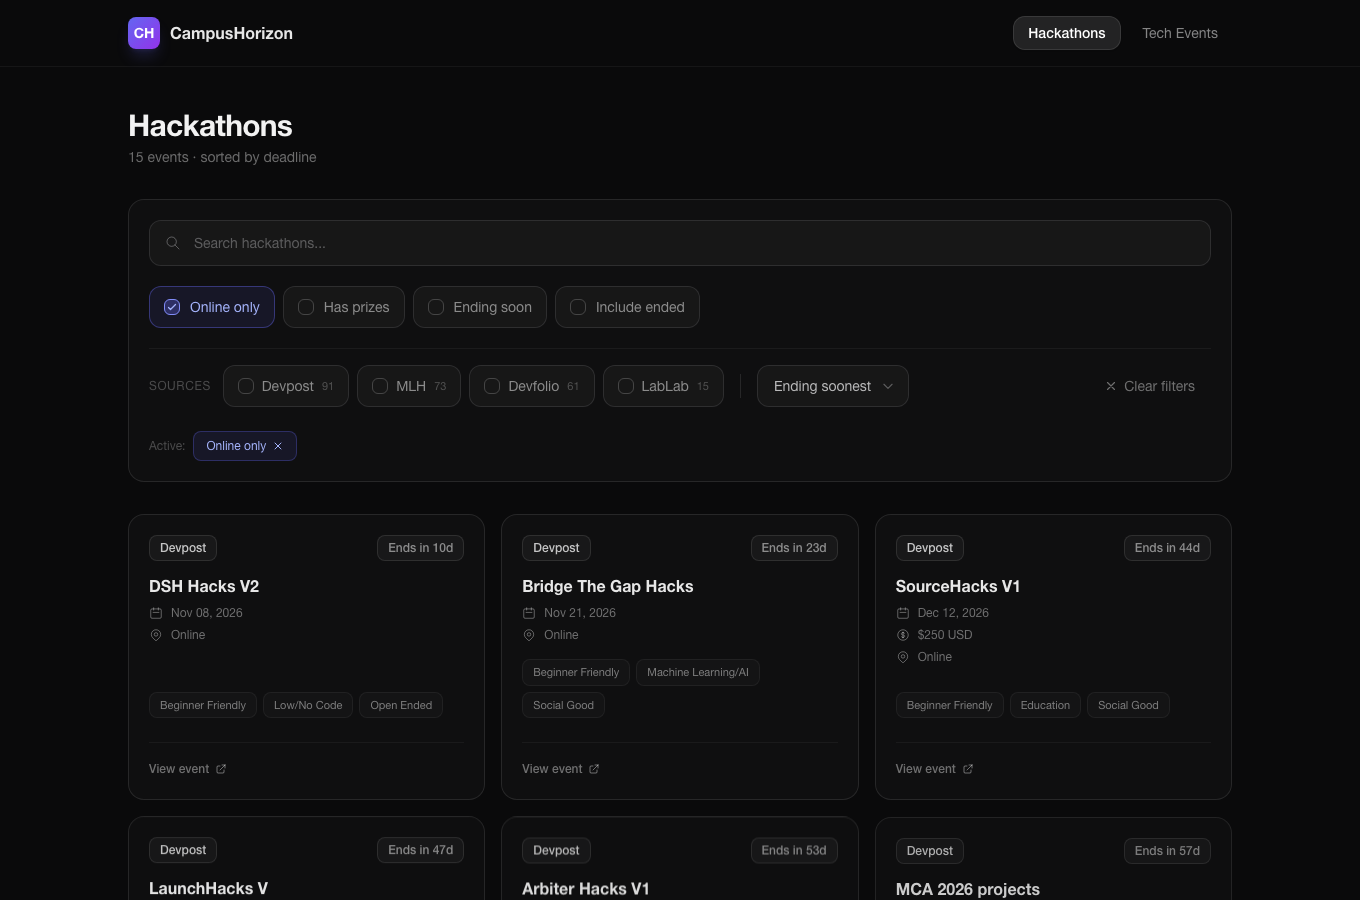The image size is (1360, 900).
Task: Click the Dec 12, 2026 date
Action: (953, 613)
